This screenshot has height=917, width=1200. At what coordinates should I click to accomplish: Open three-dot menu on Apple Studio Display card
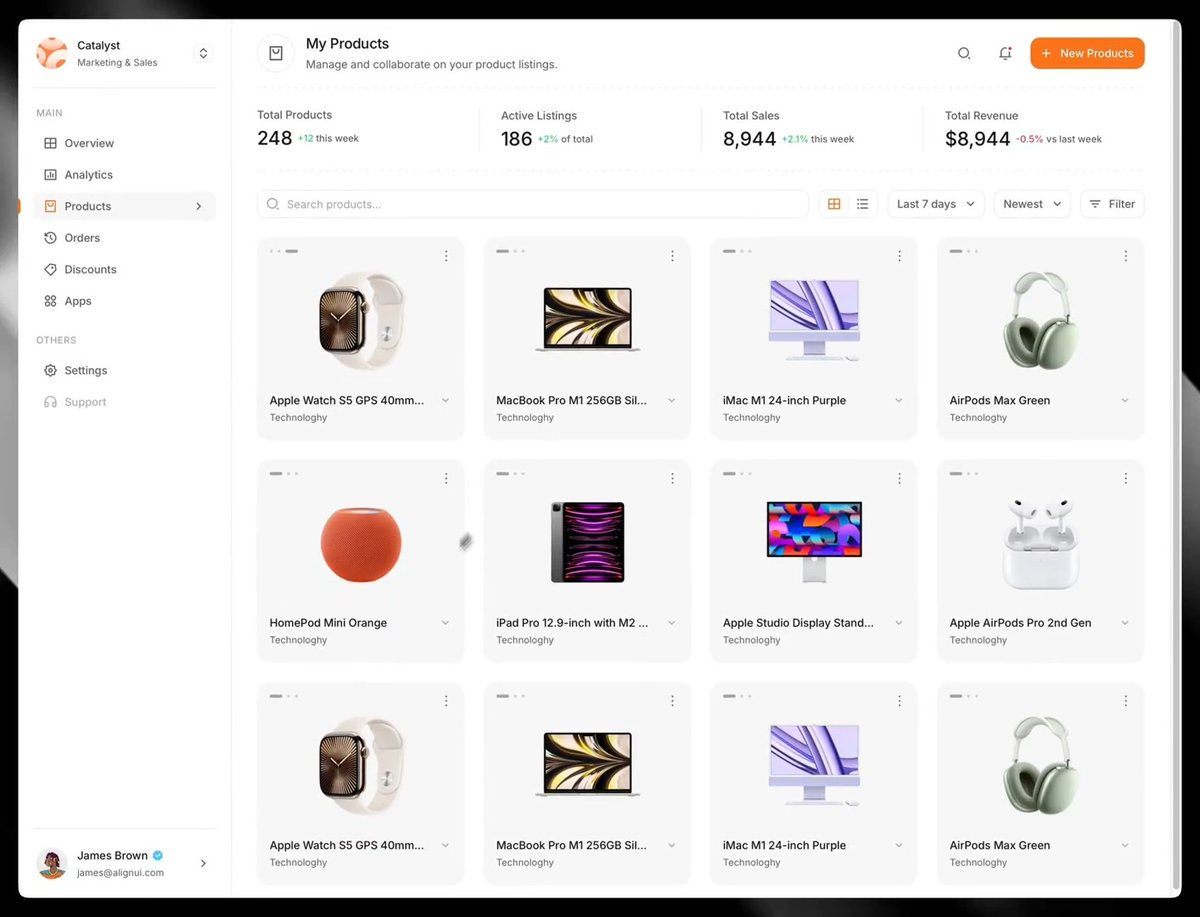[899, 478]
